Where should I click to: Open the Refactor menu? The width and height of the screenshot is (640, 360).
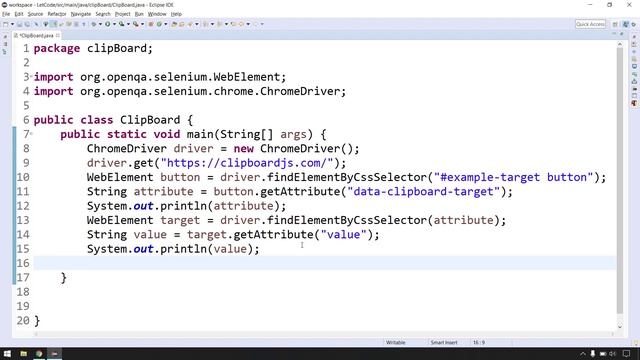click(57, 14)
